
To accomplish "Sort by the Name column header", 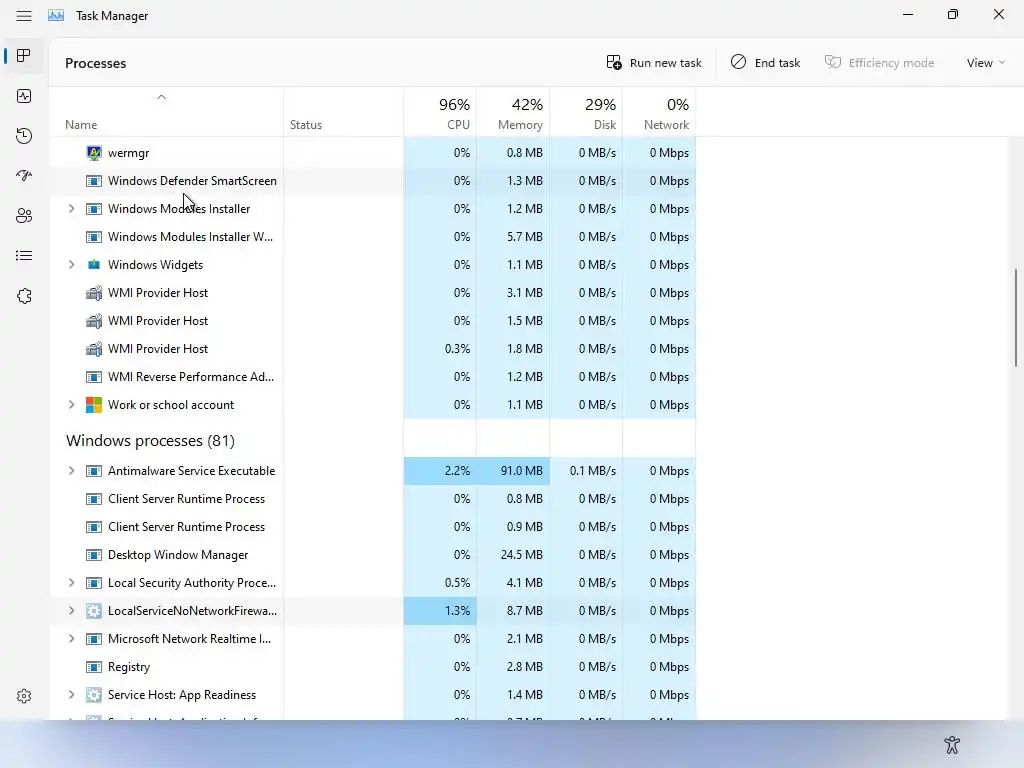I will click(167, 112).
